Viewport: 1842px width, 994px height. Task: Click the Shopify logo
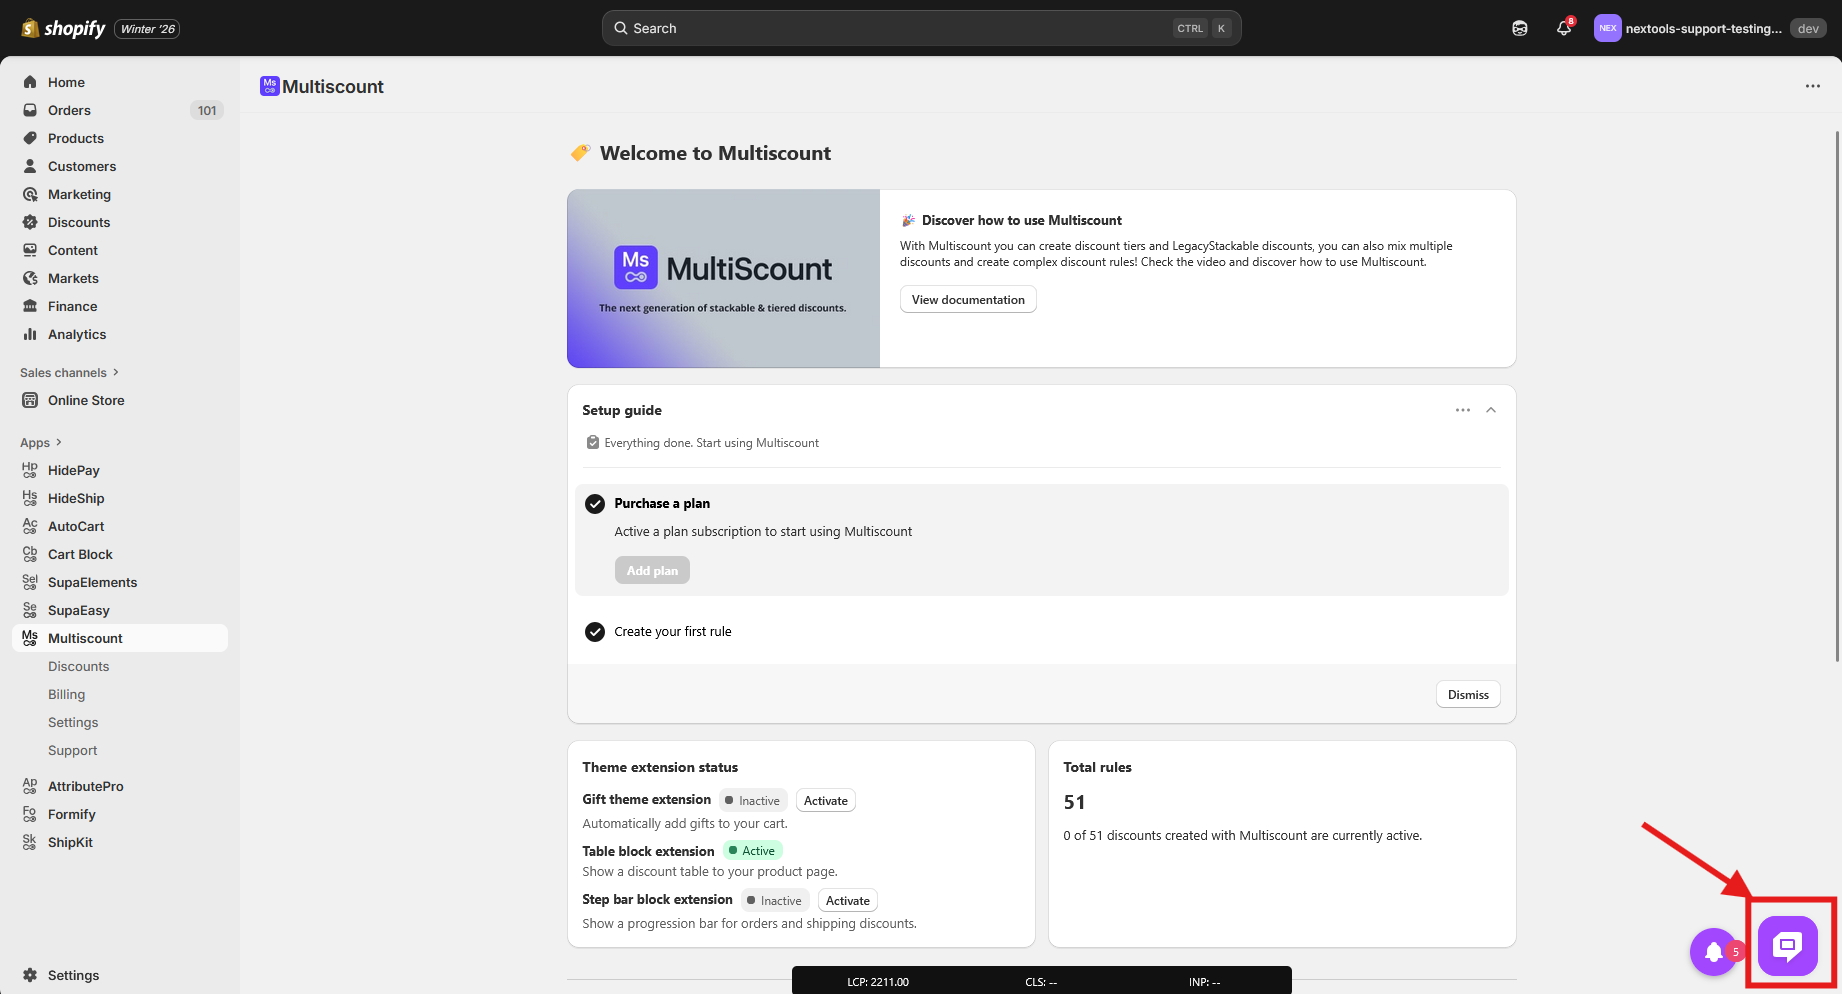coord(64,28)
